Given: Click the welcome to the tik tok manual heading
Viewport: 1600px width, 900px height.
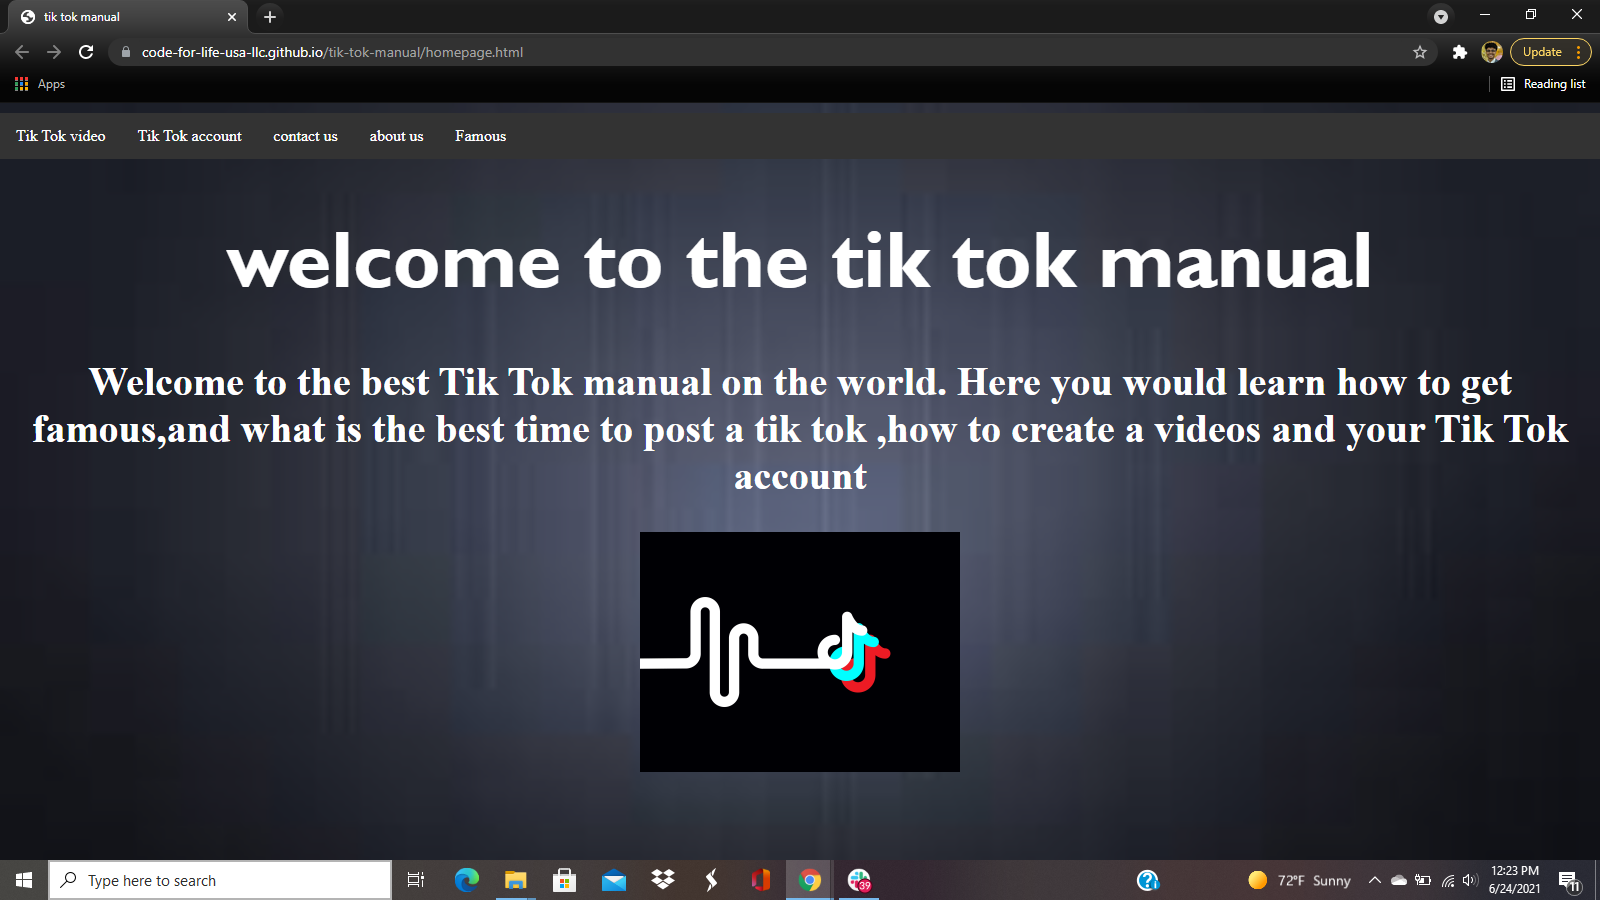Looking at the screenshot, I should point(799,261).
